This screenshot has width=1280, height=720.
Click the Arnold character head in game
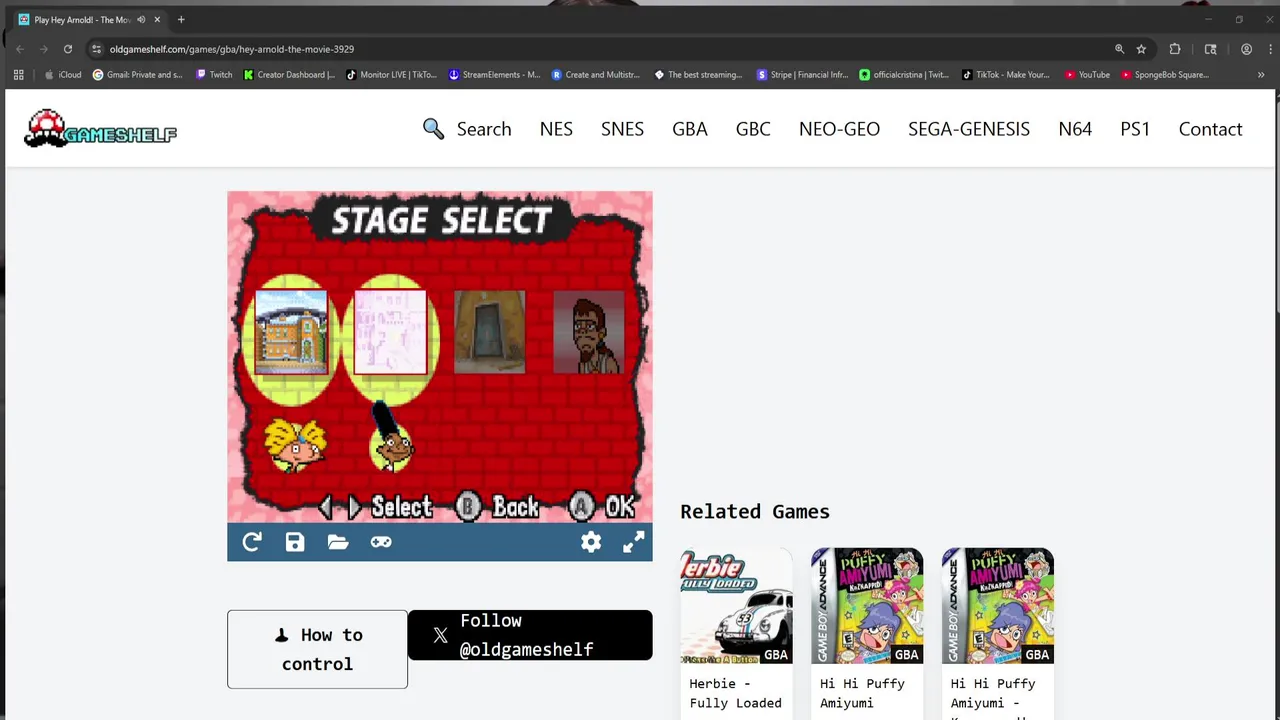pos(295,446)
